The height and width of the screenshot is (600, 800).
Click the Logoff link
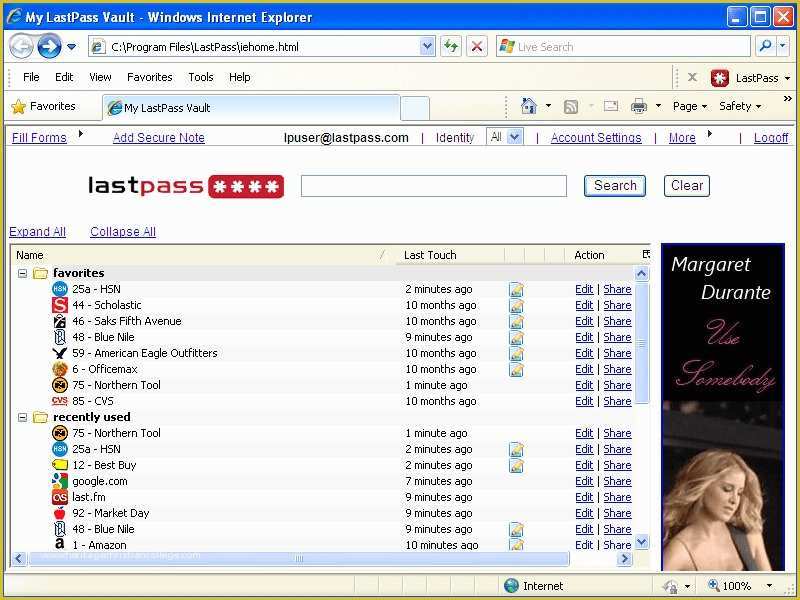point(771,138)
